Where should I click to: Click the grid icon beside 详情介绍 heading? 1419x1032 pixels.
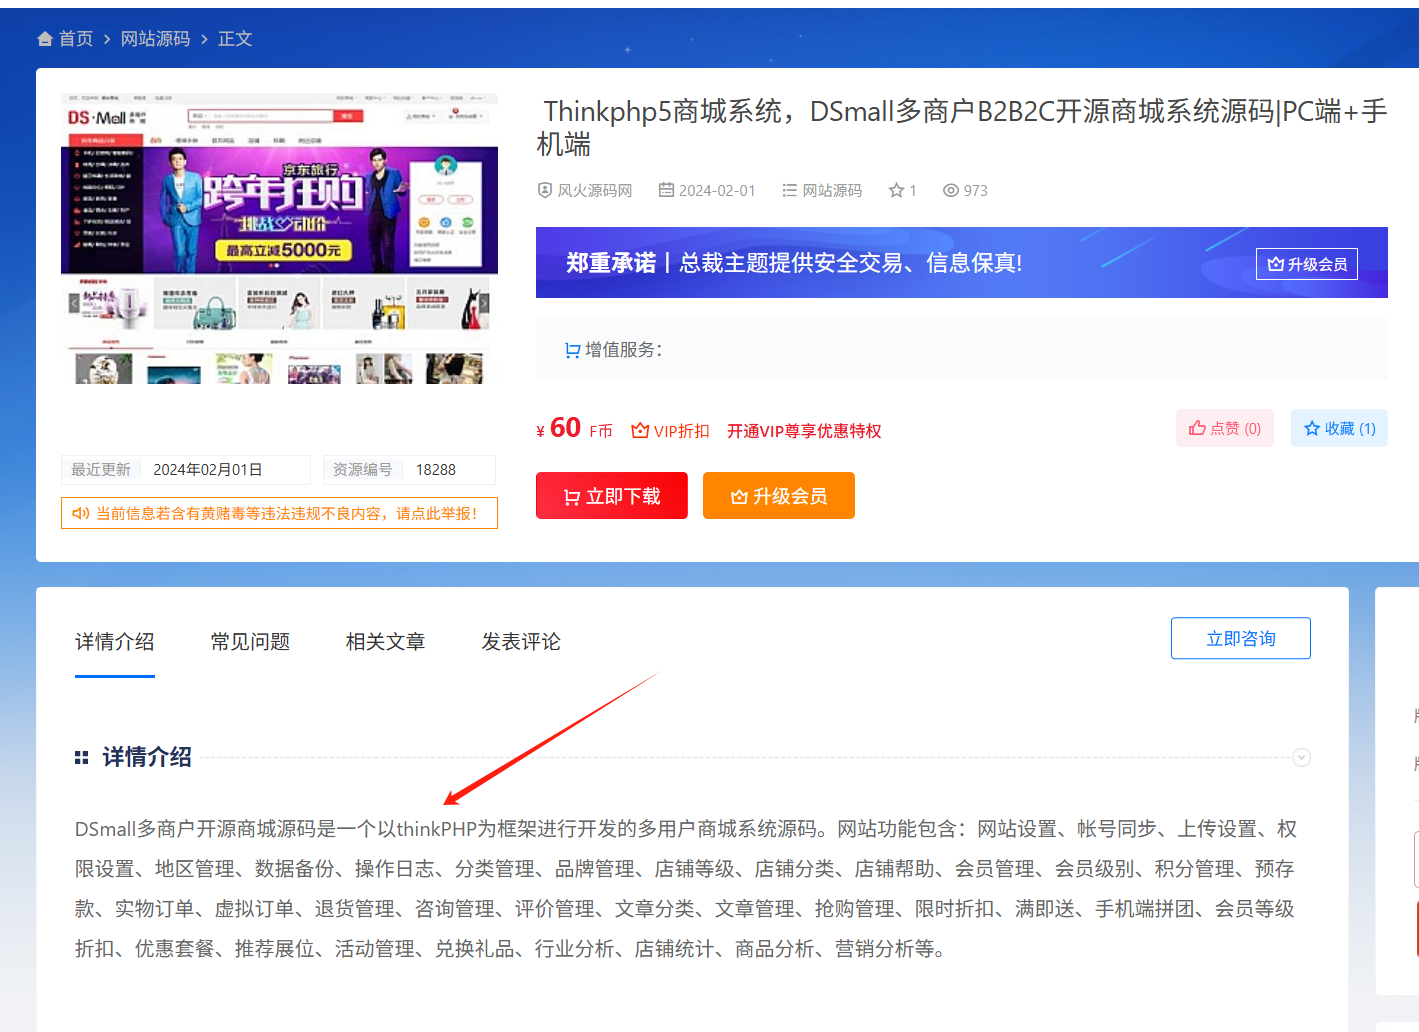coord(82,758)
